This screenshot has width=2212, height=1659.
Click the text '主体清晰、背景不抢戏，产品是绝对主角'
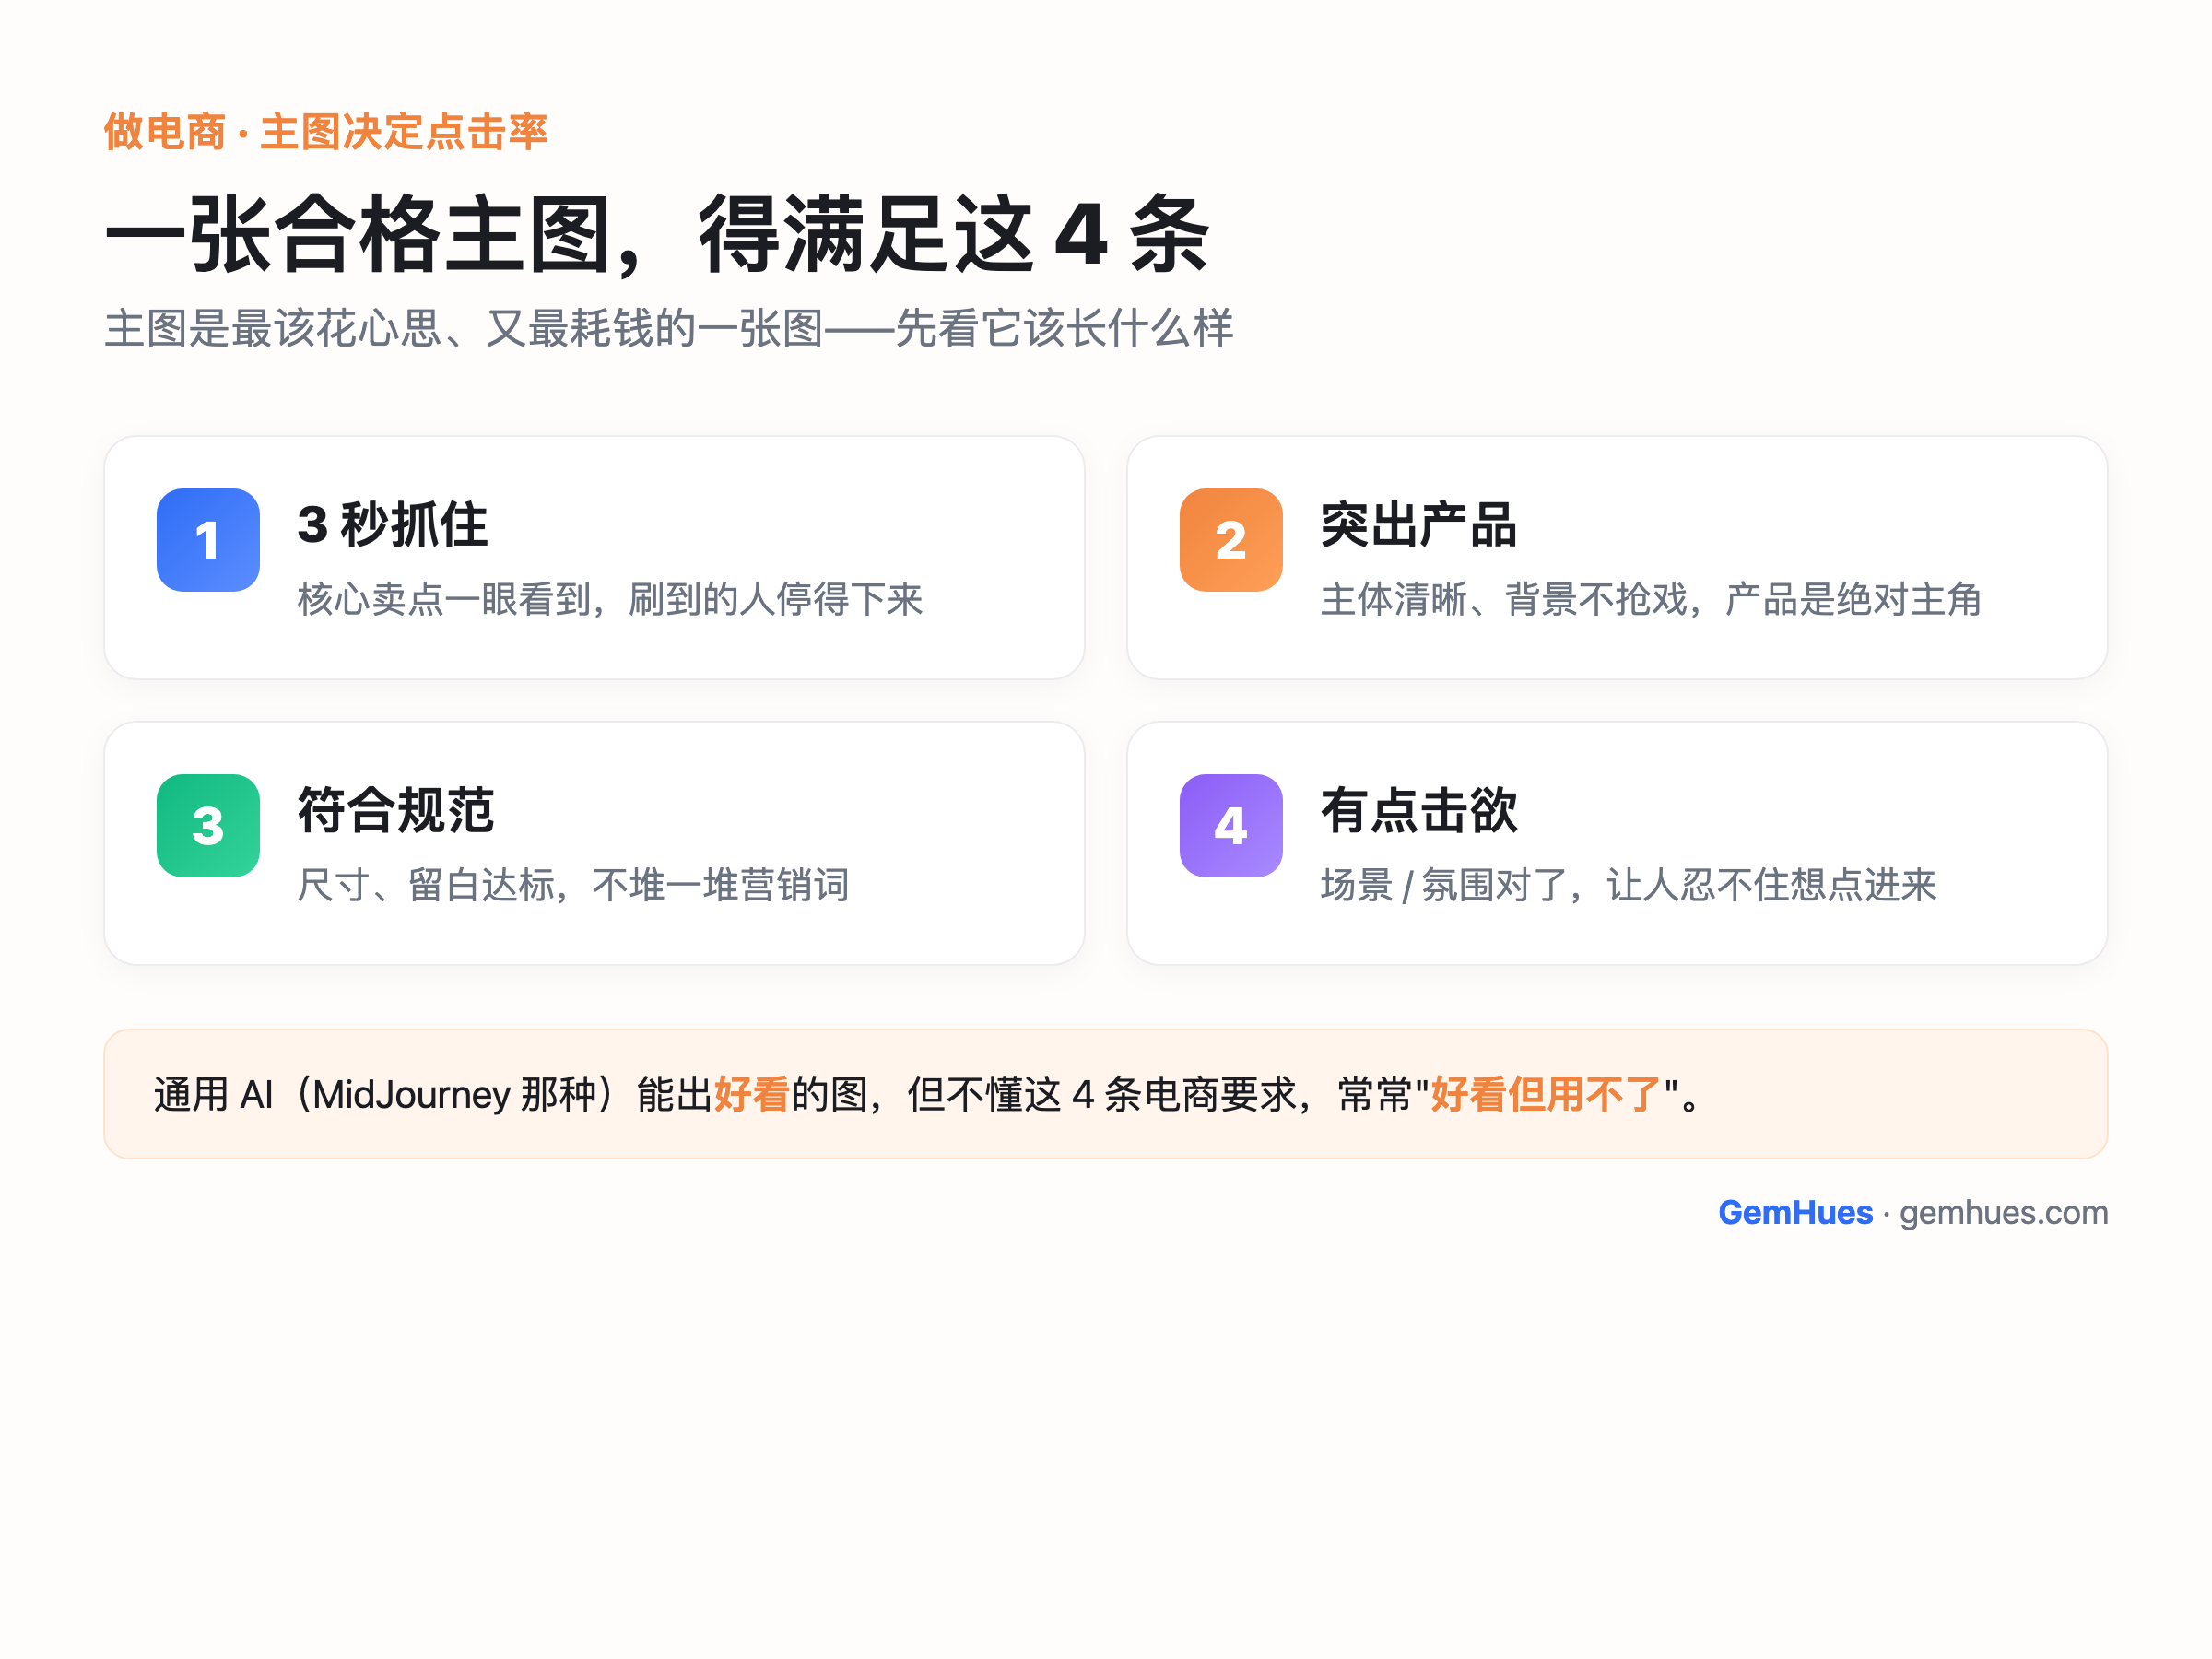pos(1651,599)
